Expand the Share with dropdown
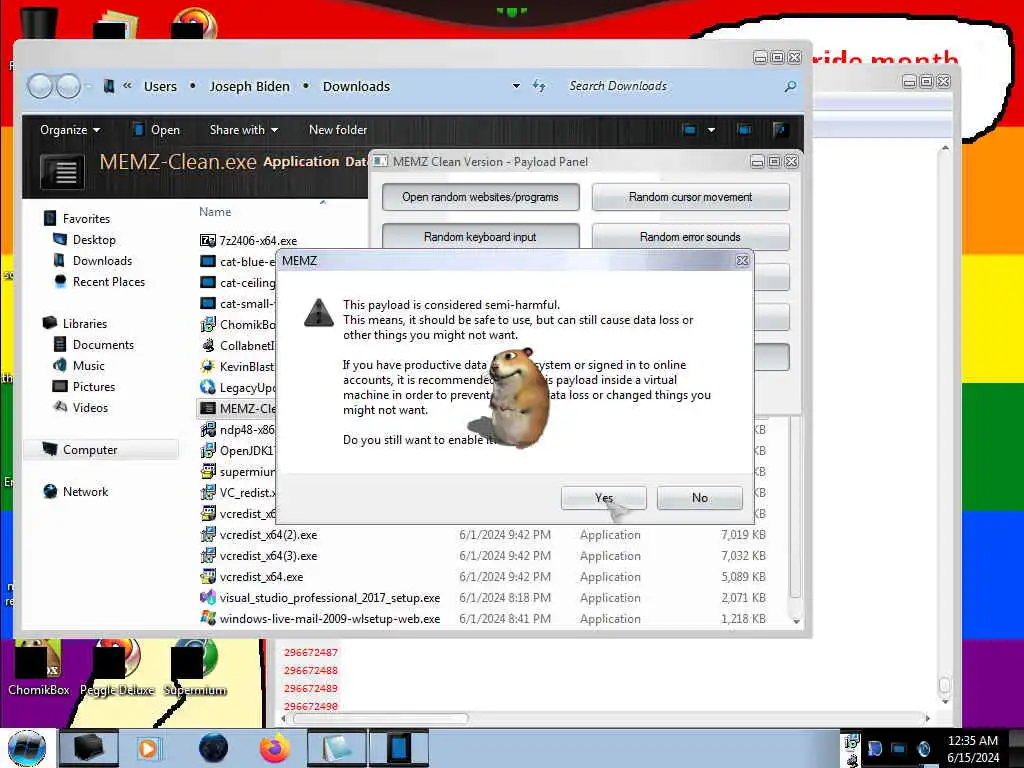Viewport: 1024px width, 768px height. (244, 130)
